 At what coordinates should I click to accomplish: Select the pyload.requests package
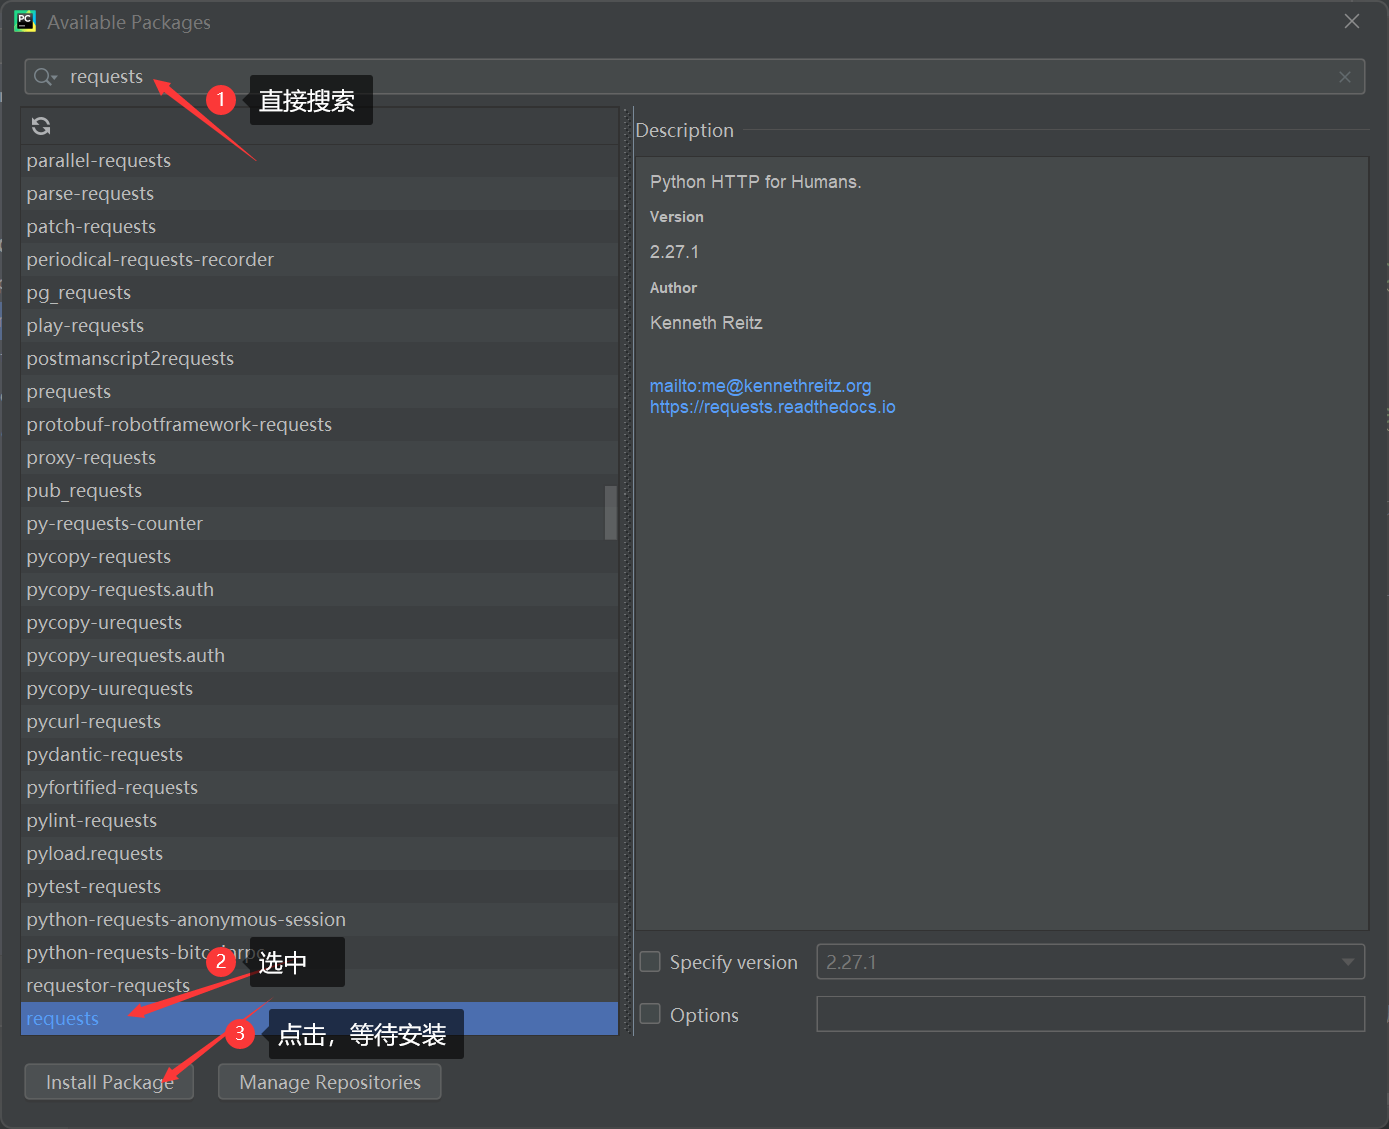pyautogui.click(x=320, y=854)
